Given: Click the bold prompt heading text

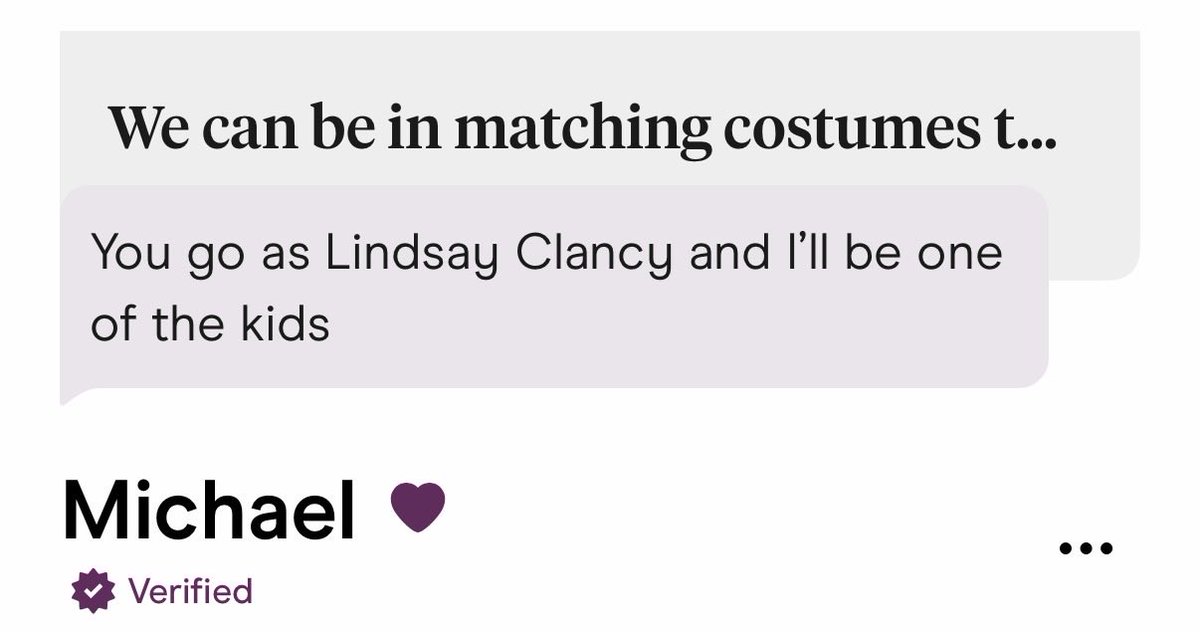Looking at the screenshot, I should [582, 128].
